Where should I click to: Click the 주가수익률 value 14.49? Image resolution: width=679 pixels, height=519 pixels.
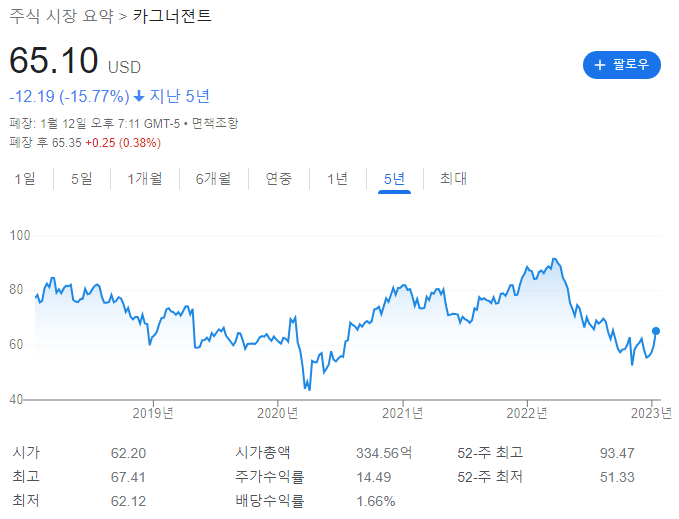point(373,477)
